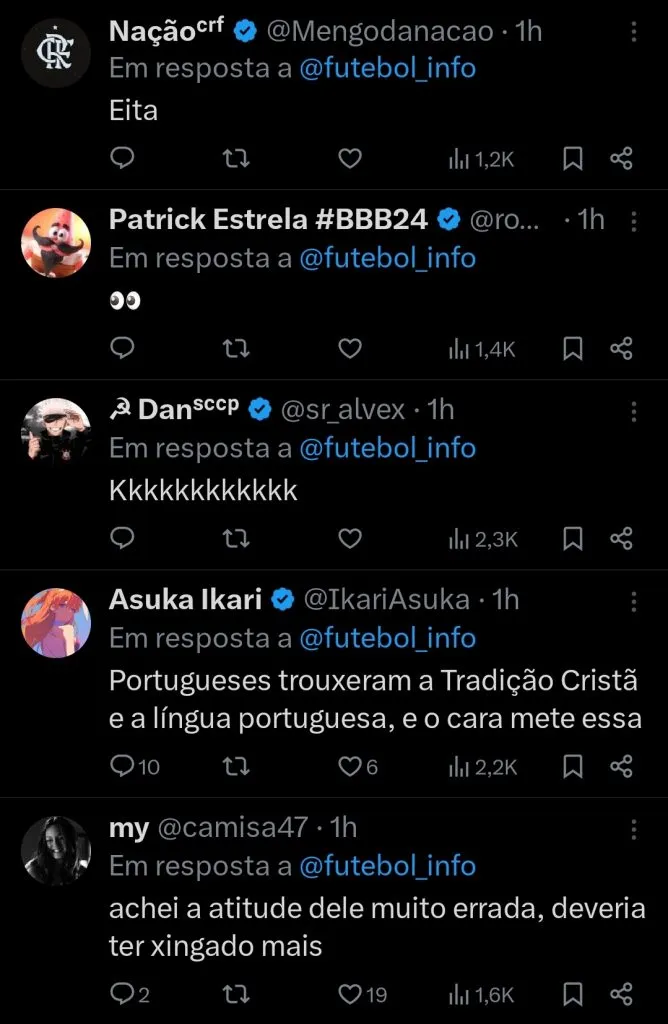Open more options on Nação's tweet
Image resolution: width=668 pixels, height=1024 pixels.
coord(633,32)
